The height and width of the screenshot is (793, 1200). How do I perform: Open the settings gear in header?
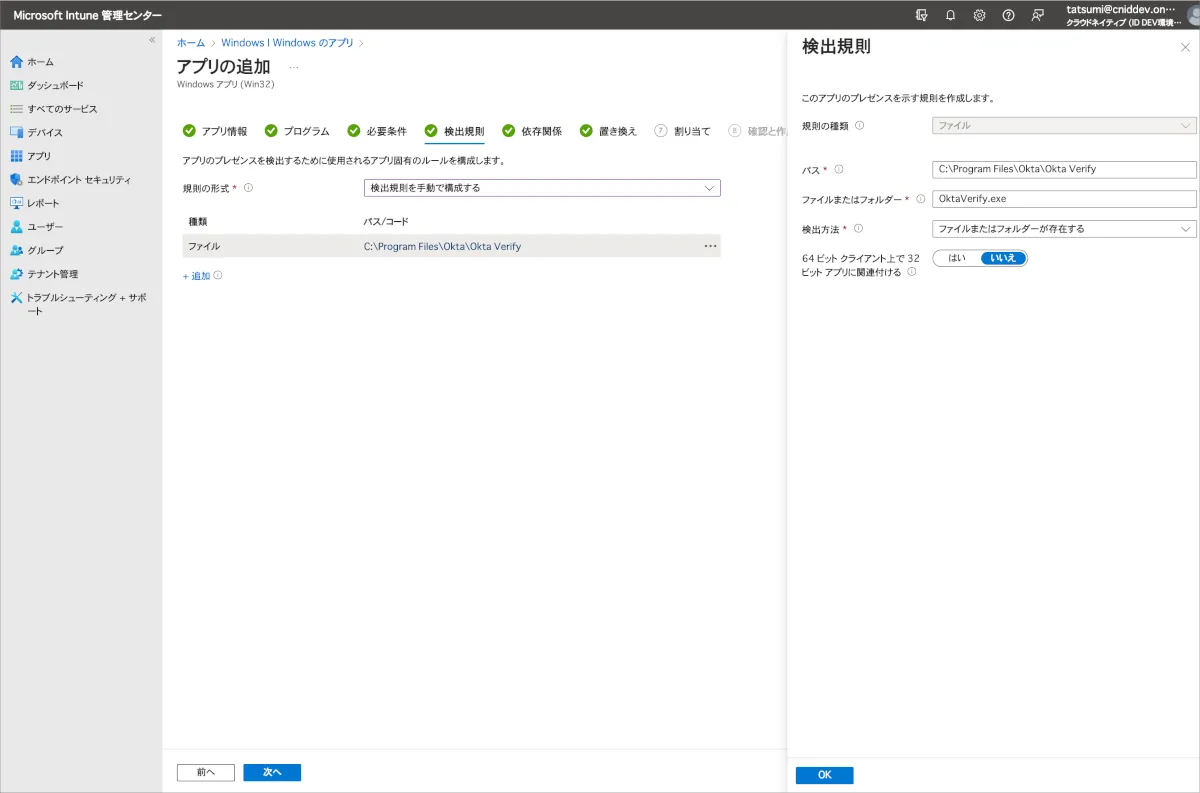pos(979,15)
